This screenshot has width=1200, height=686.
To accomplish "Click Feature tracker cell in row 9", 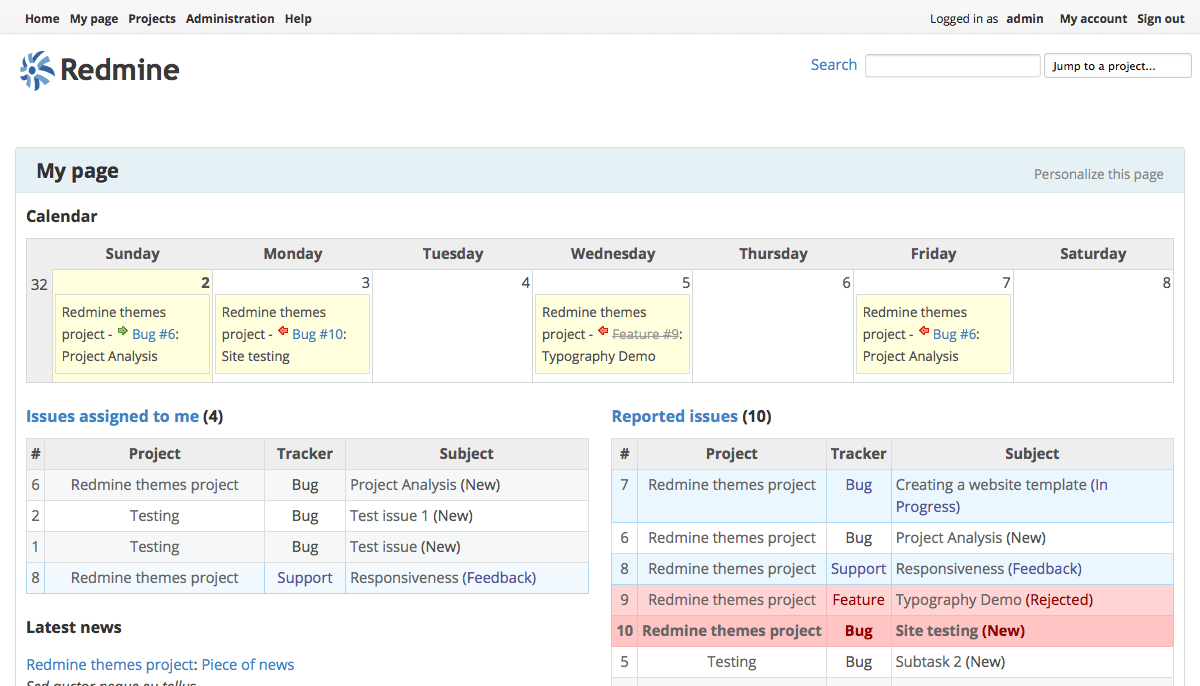I will 858,599.
